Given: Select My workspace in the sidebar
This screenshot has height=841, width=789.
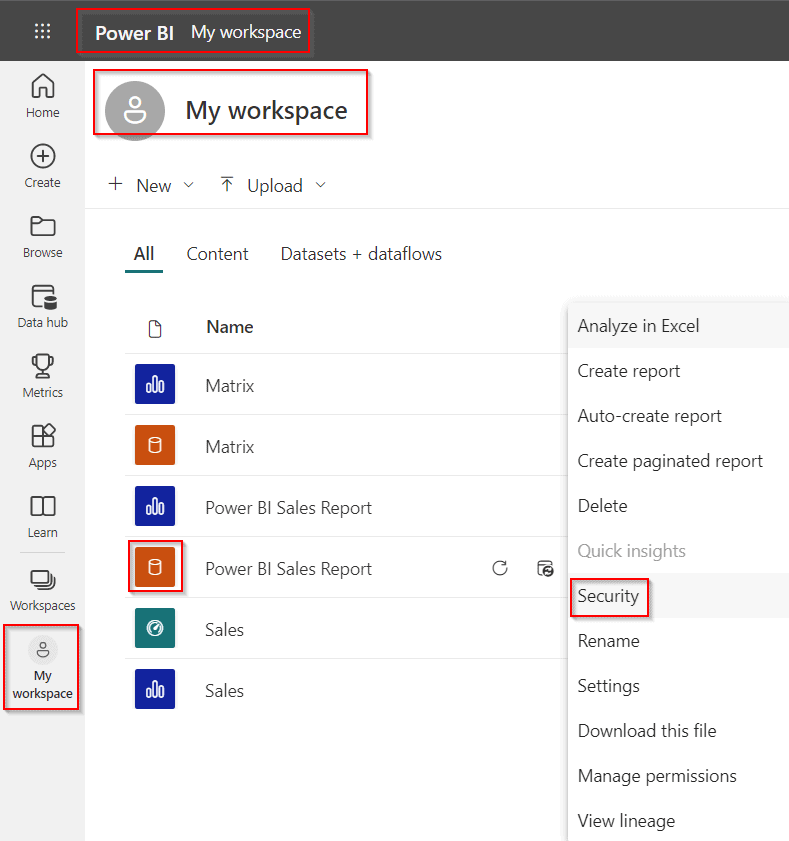Looking at the screenshot, I should pos(42,668).
